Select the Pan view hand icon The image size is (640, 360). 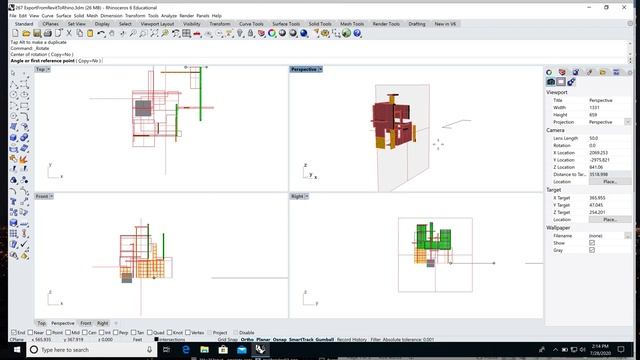point(112,33)
